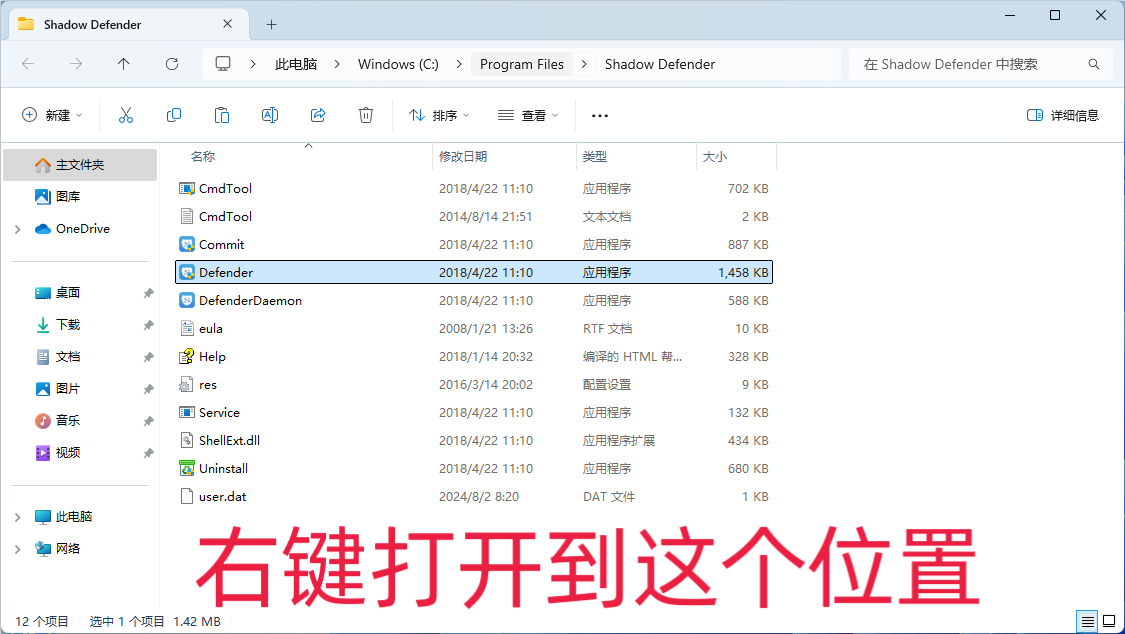This screenshot has height=634, width=1125.
Task: Sort by 名称 column header
Action: tap(203, 156)
